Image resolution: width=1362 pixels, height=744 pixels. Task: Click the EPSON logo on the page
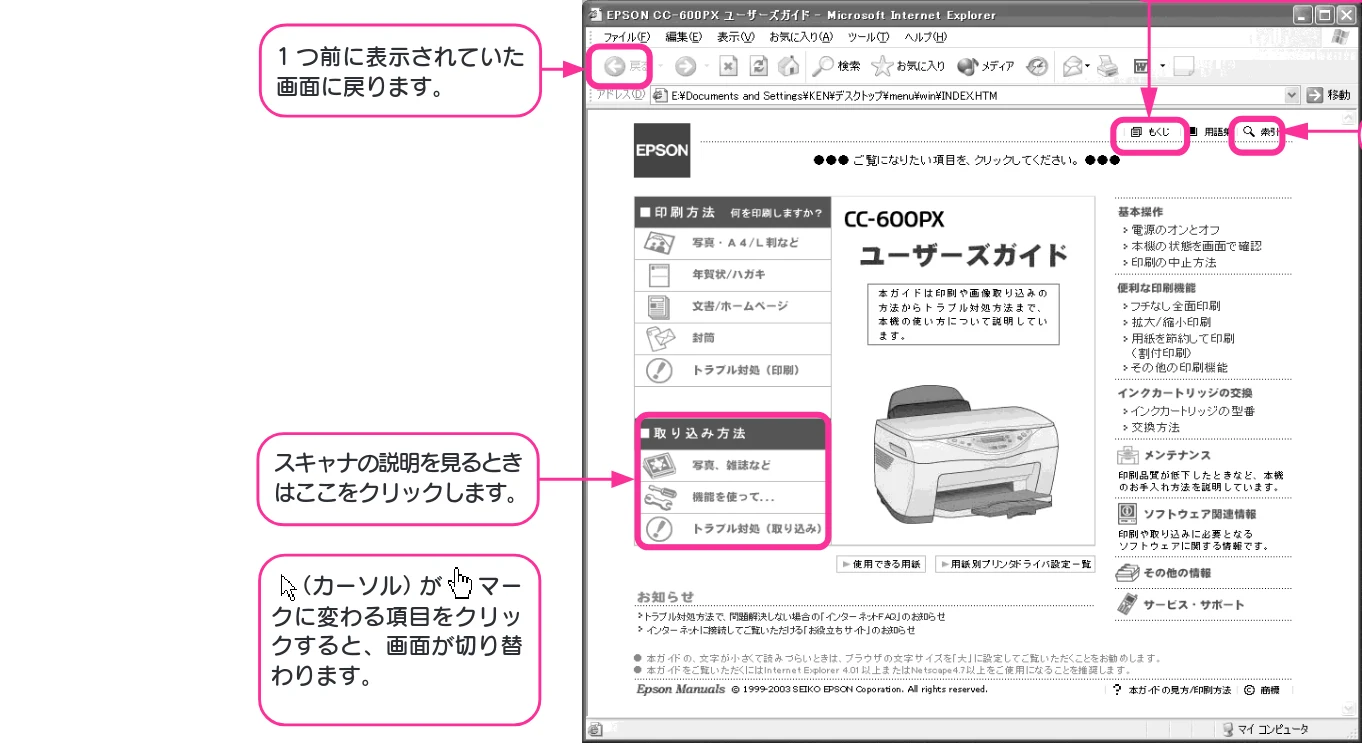pyautogui.click(x=662, y=150)
